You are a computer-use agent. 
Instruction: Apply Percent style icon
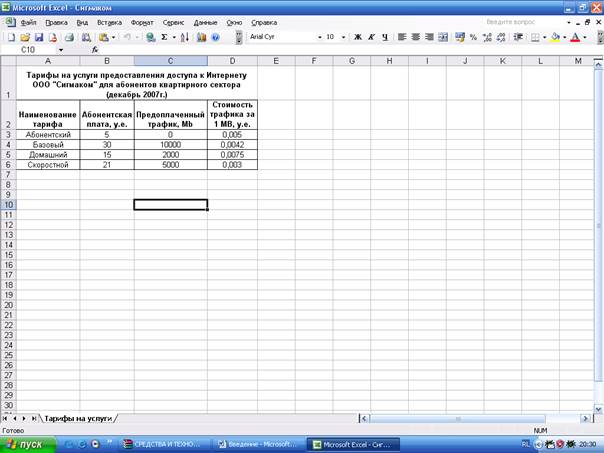473,37
